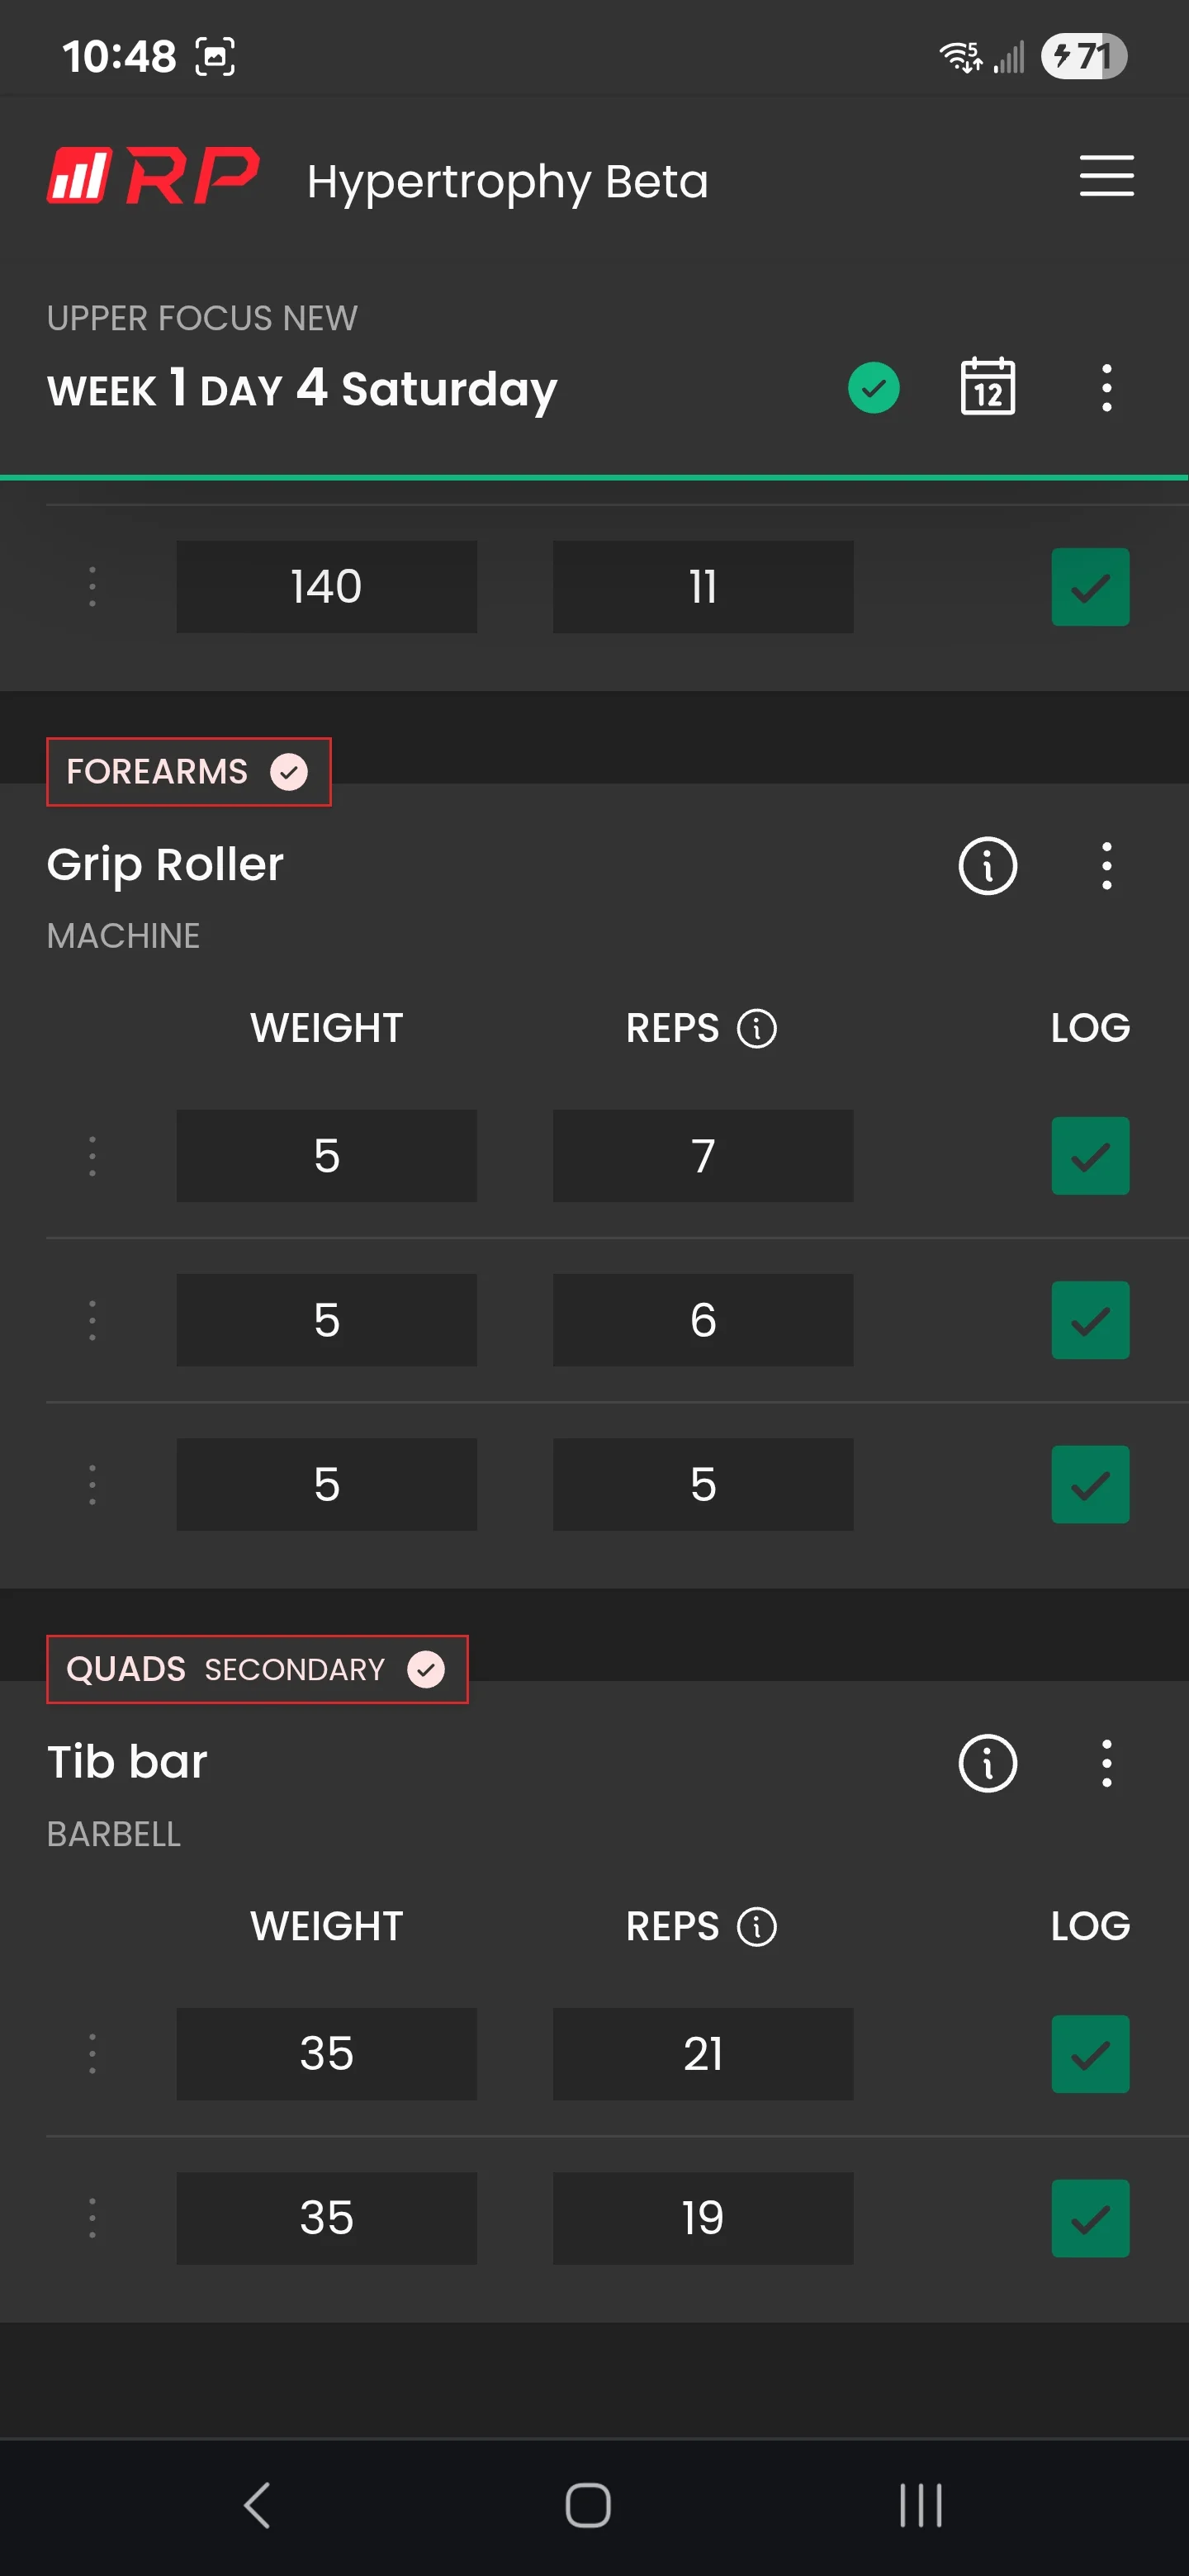
Task: Open Tib bar exercise options menu
Action: tap(1106, 1763)
